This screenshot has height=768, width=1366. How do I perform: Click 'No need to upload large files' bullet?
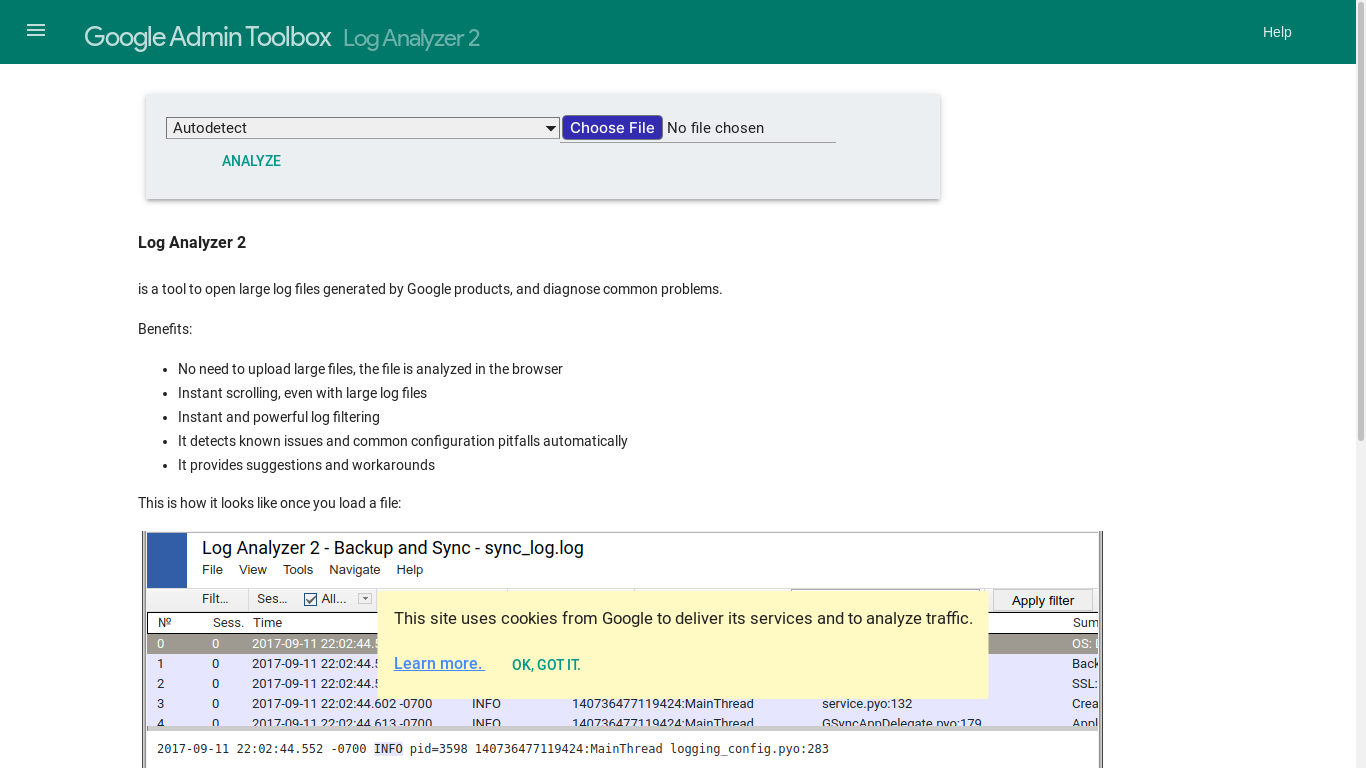point(370,369)
